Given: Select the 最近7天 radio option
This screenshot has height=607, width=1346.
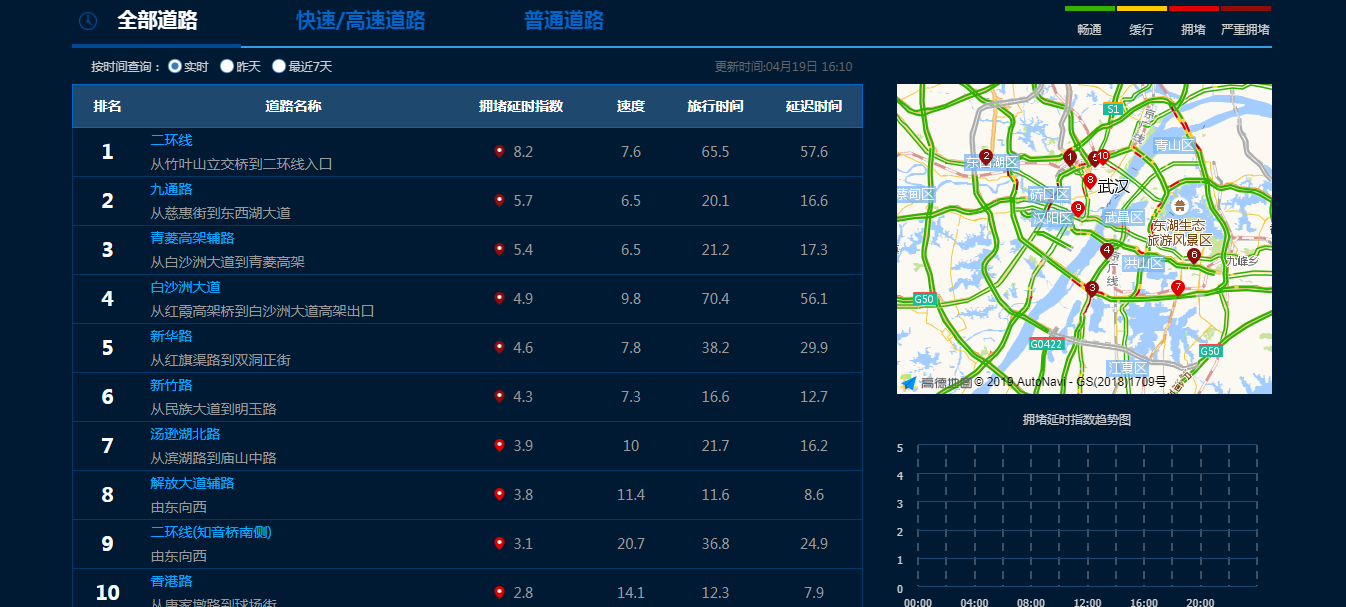Looking at the screenshot, I should 279,66.
